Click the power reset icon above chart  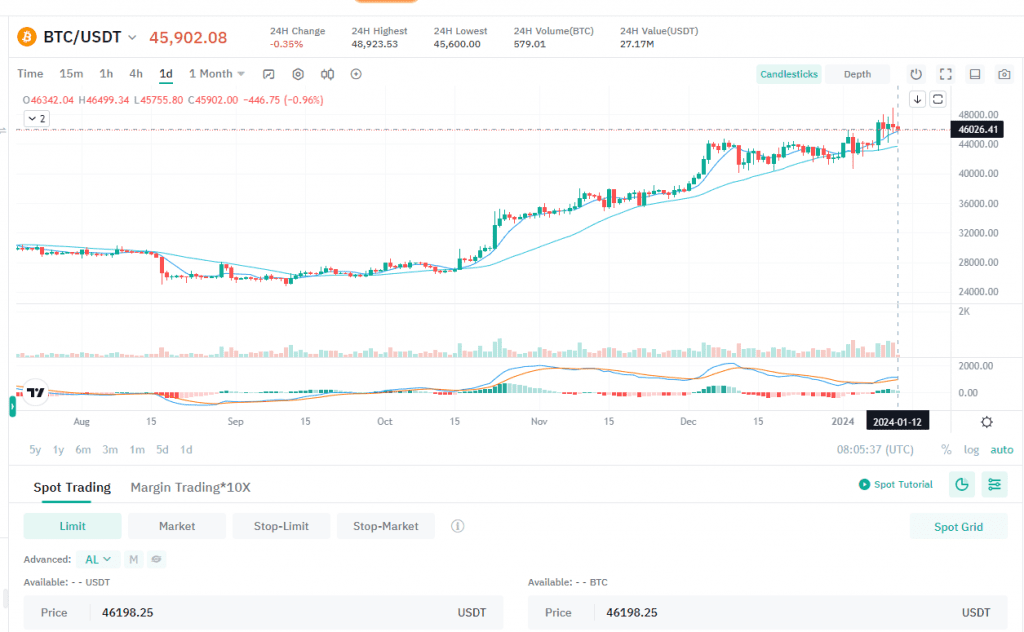tap(916, 74)
